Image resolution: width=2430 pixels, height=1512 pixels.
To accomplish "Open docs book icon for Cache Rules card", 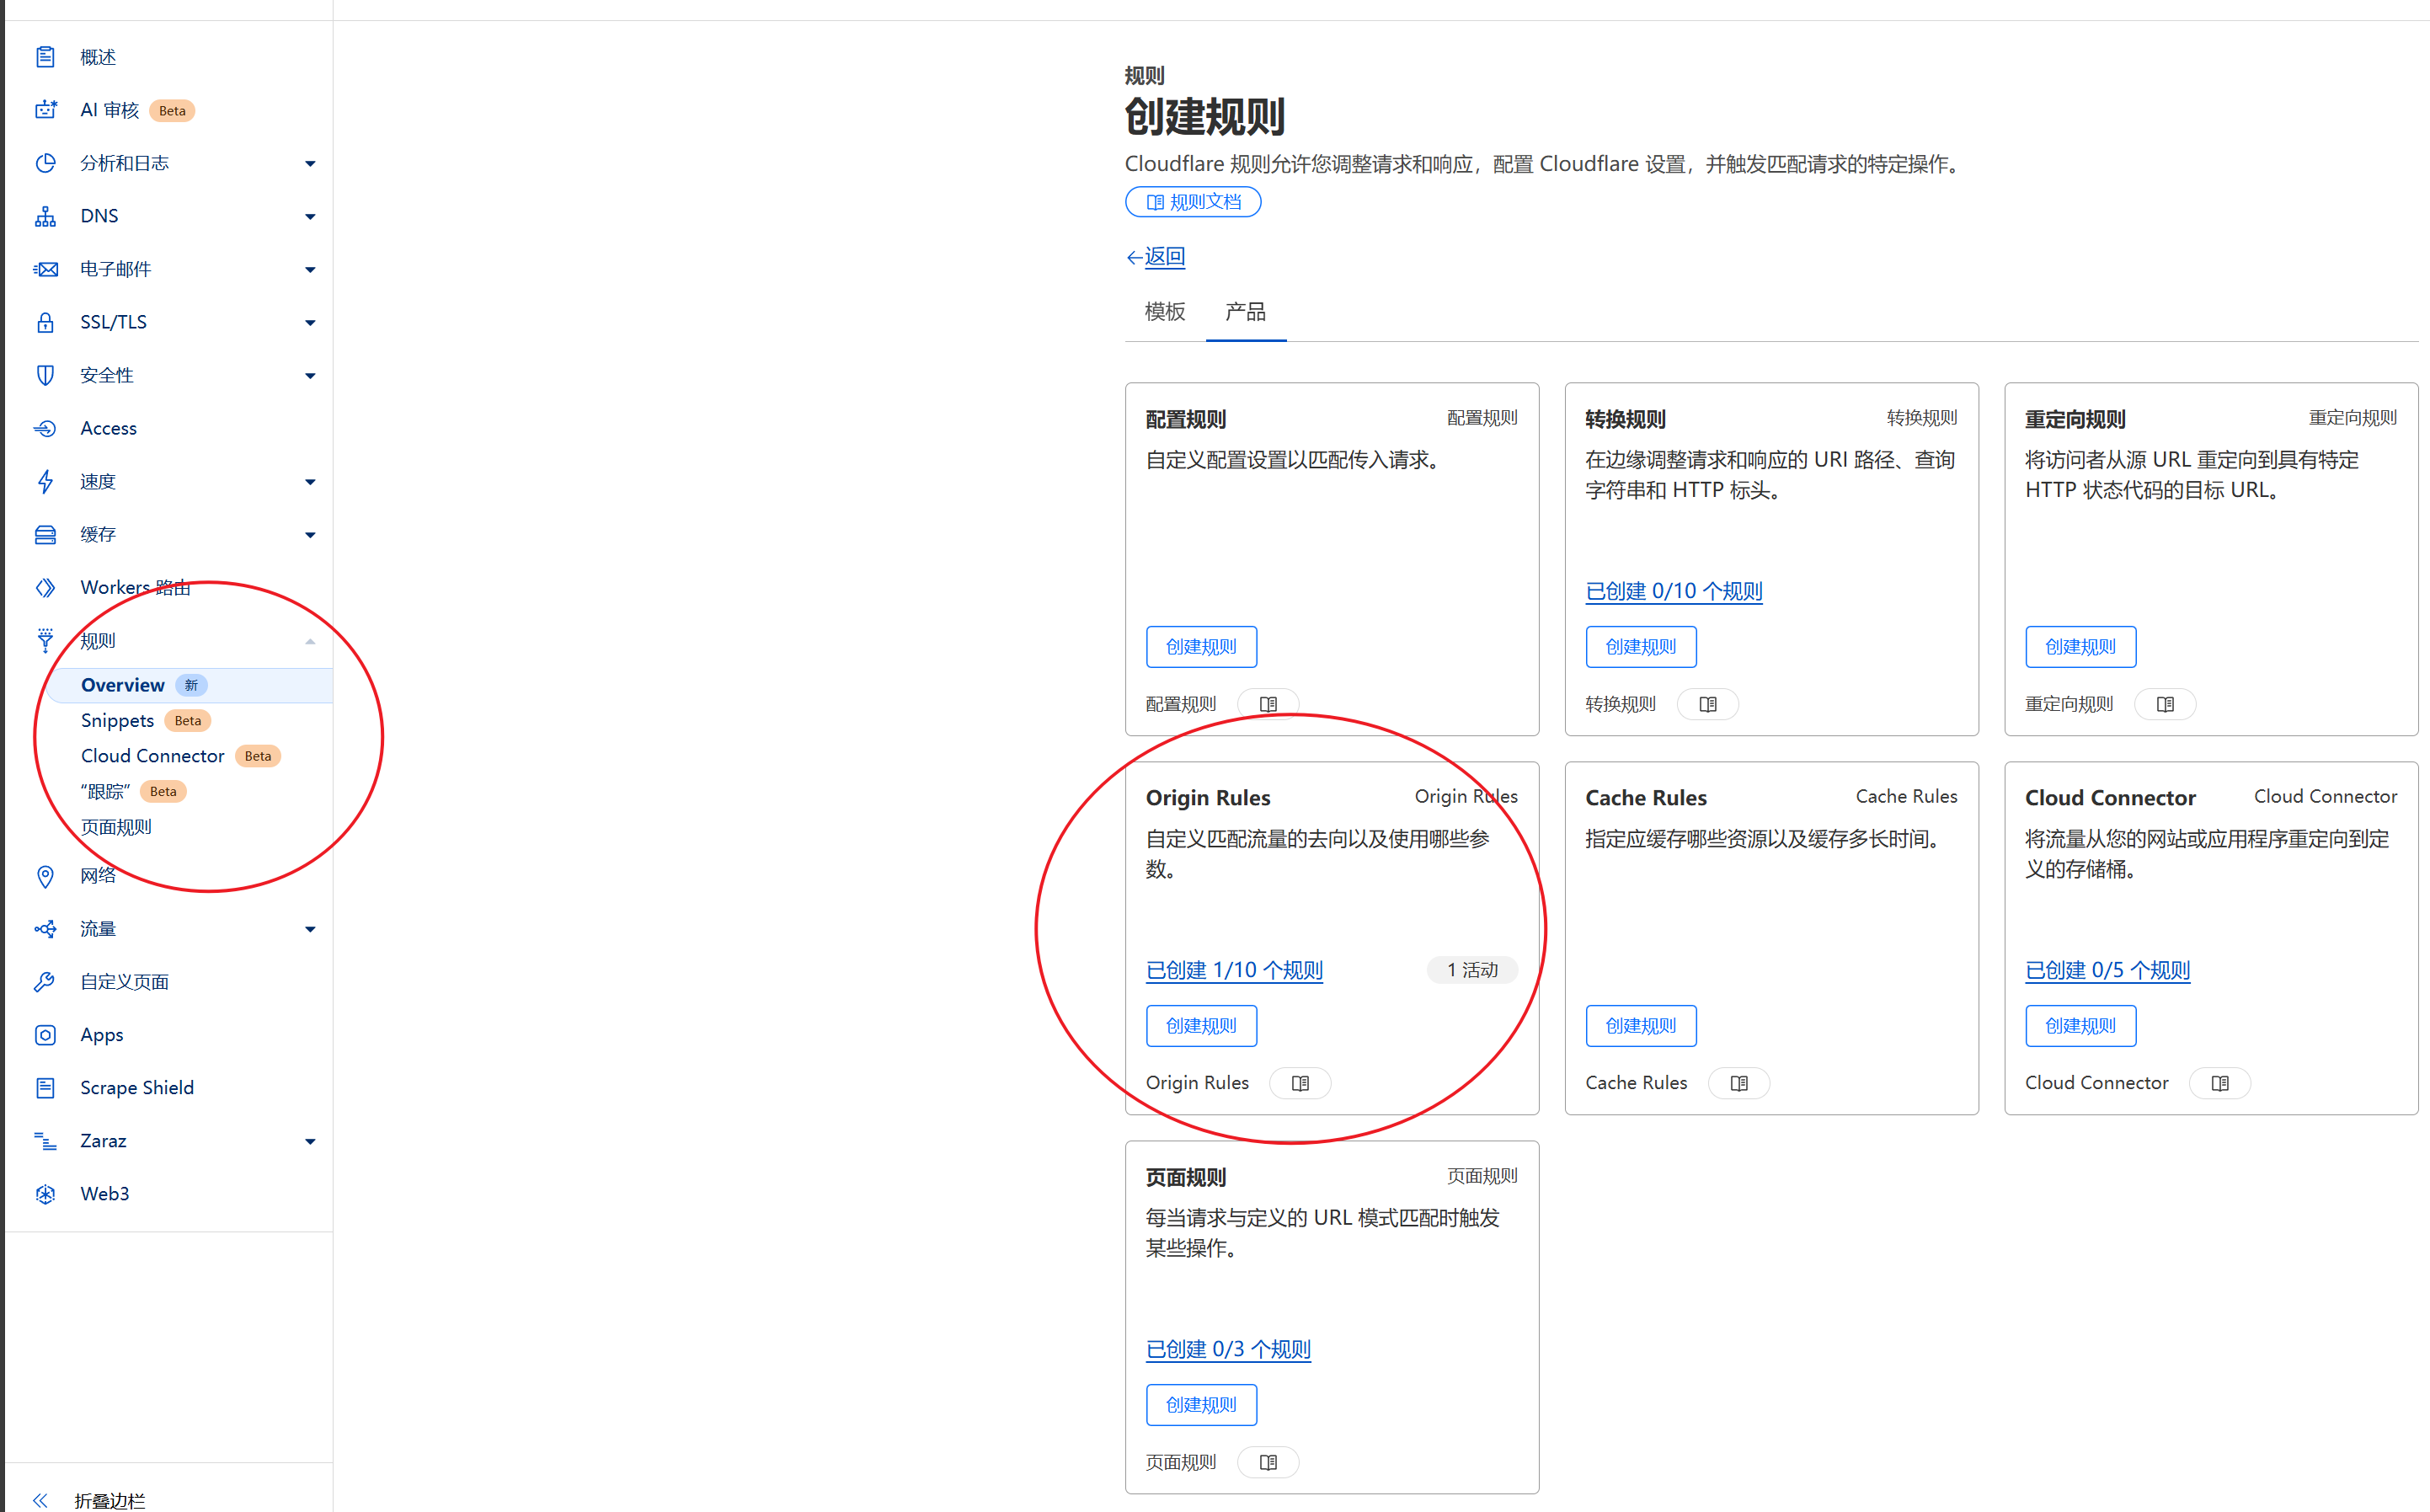I will [1739, 1083].
